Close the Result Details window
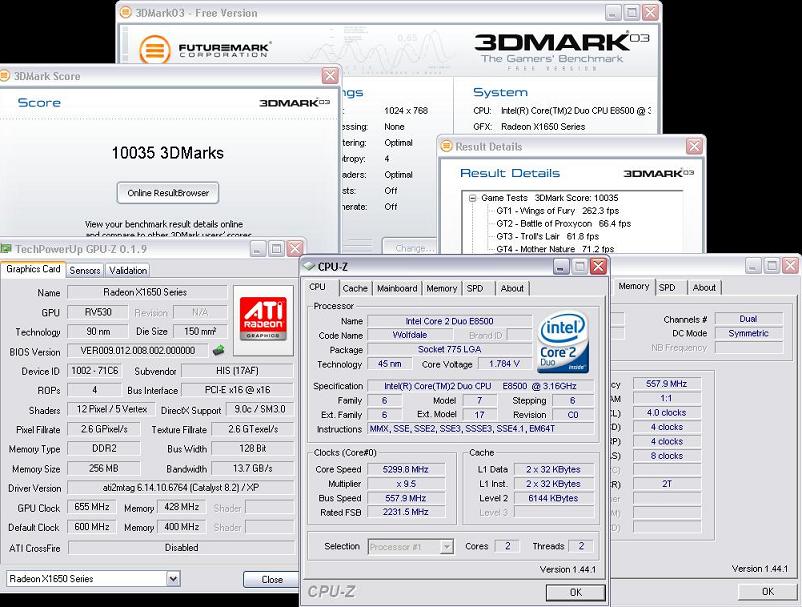 click(694, 146)
